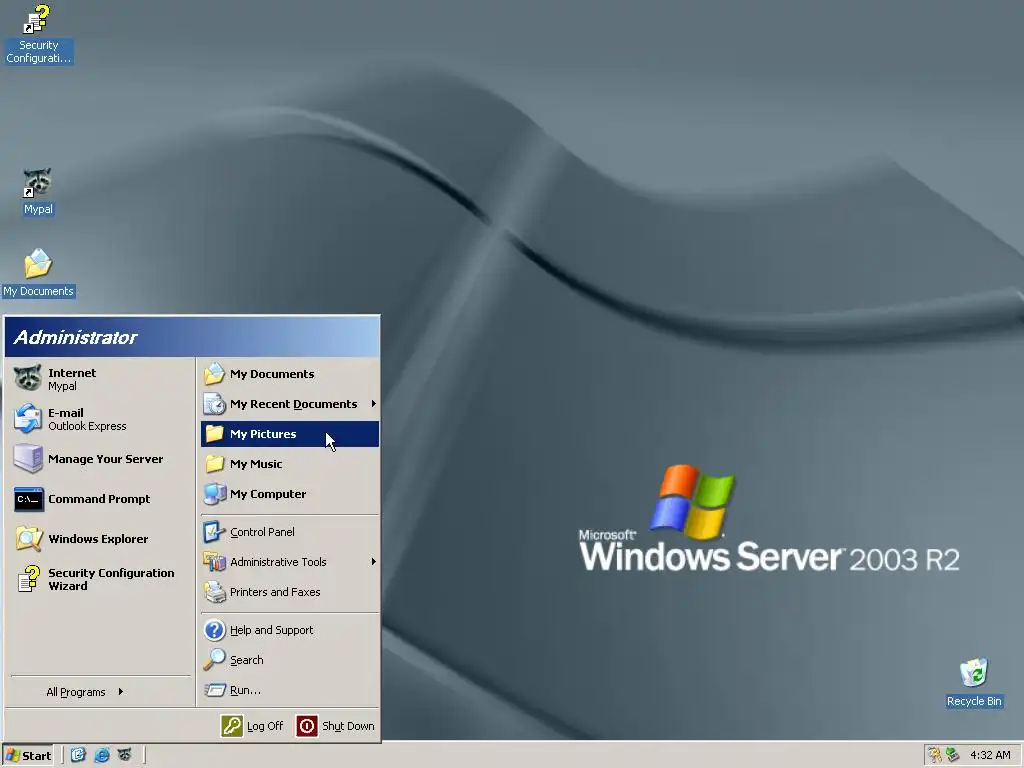The image size is (1024, 768).
Task: Click the Outlook Express envelope icon
Action: [x=28, y=419]
